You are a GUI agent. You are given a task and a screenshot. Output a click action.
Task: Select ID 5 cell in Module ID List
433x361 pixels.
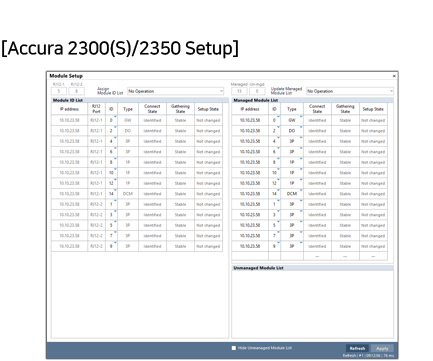click(x=111, y=225)
